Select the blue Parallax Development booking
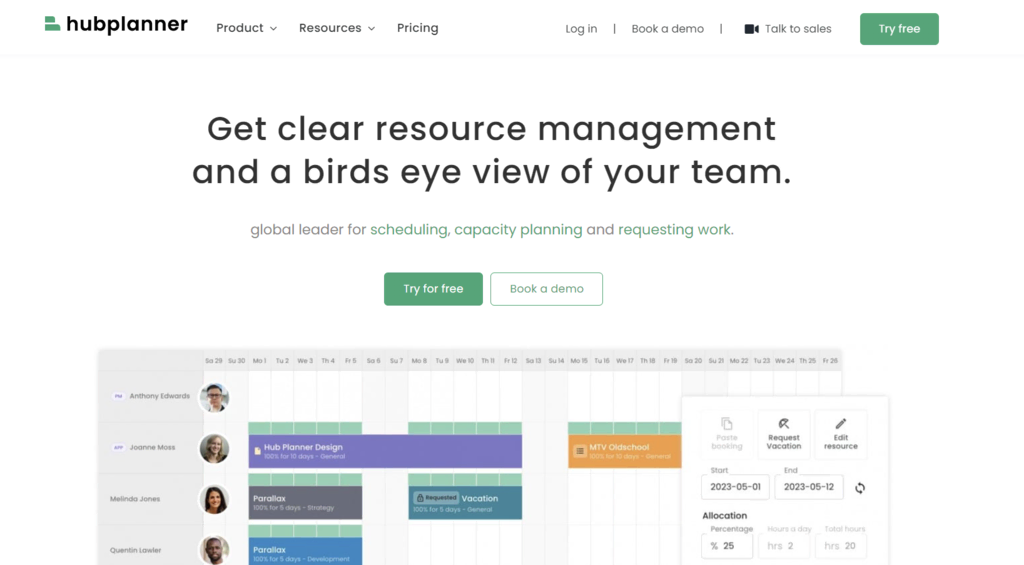Screen dimensions: 1024x565 [x=305, y=551]
